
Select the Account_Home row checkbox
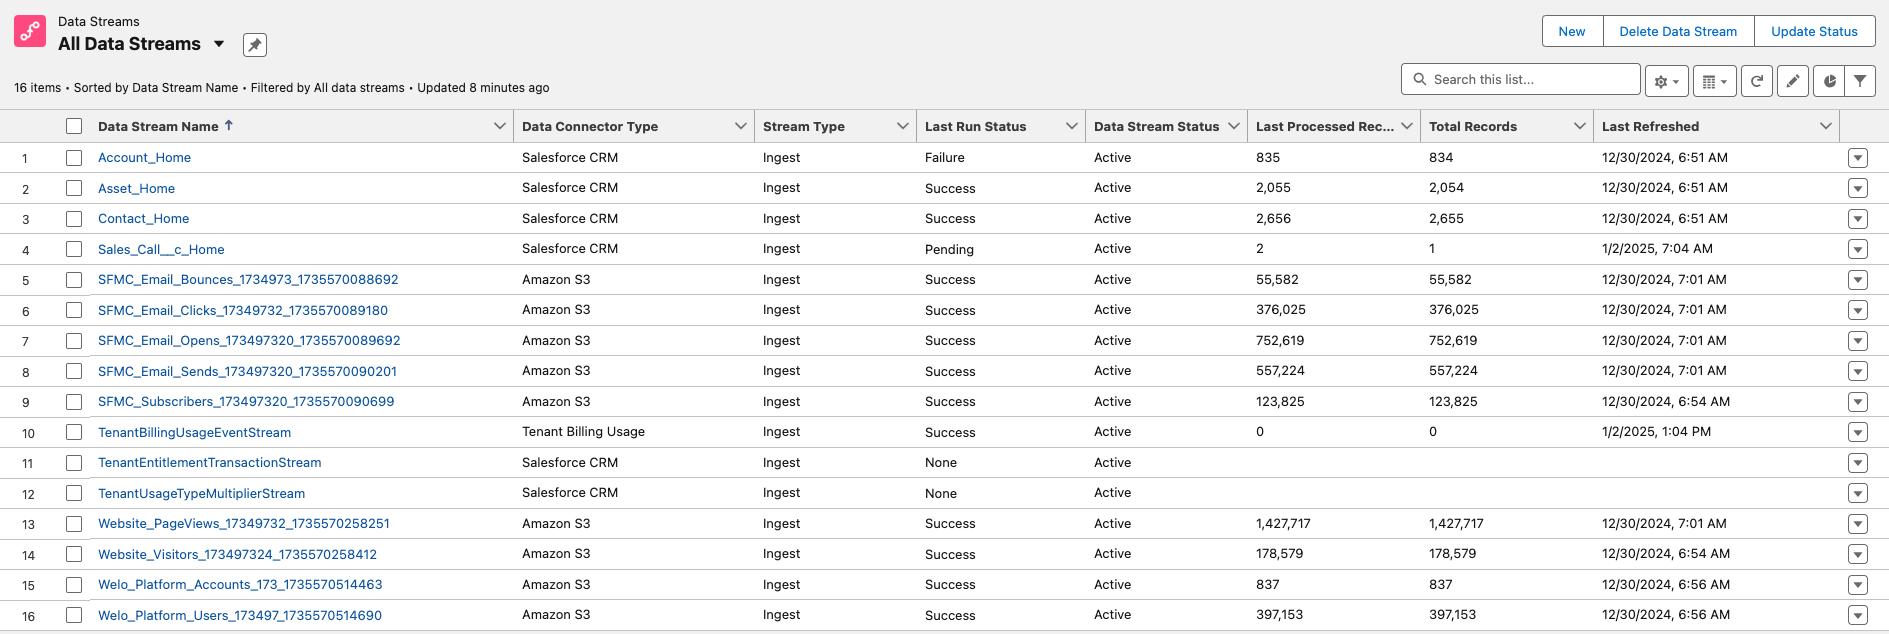click(x=74, y=158)
